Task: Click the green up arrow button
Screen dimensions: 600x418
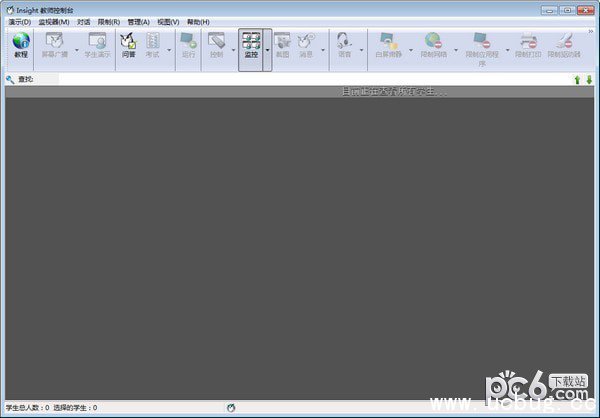Action: (577, 79)
